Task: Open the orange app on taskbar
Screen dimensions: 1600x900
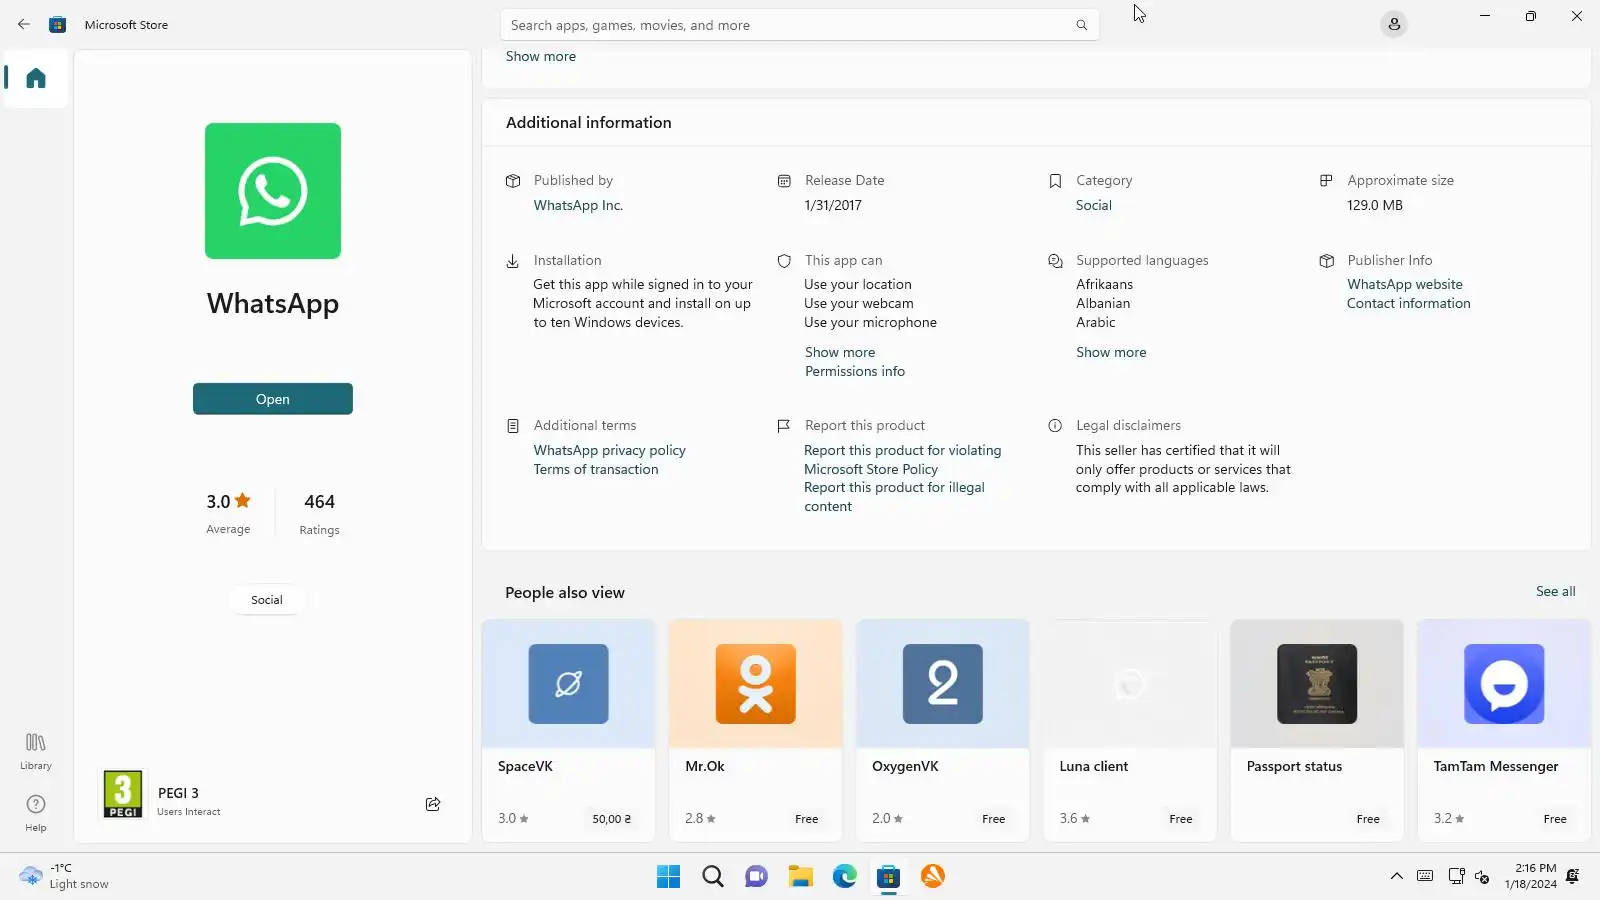Action: 932,876
